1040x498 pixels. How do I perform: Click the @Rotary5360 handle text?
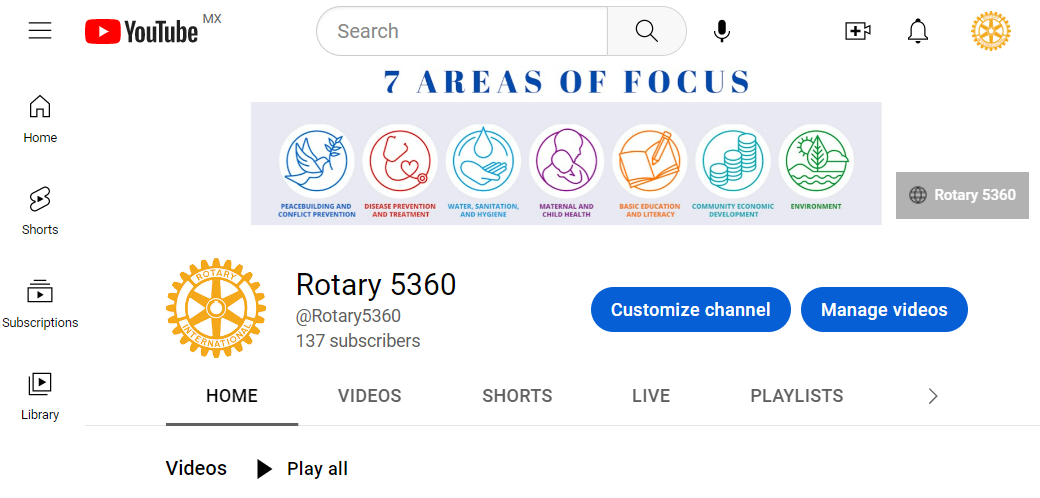point(348,316)
